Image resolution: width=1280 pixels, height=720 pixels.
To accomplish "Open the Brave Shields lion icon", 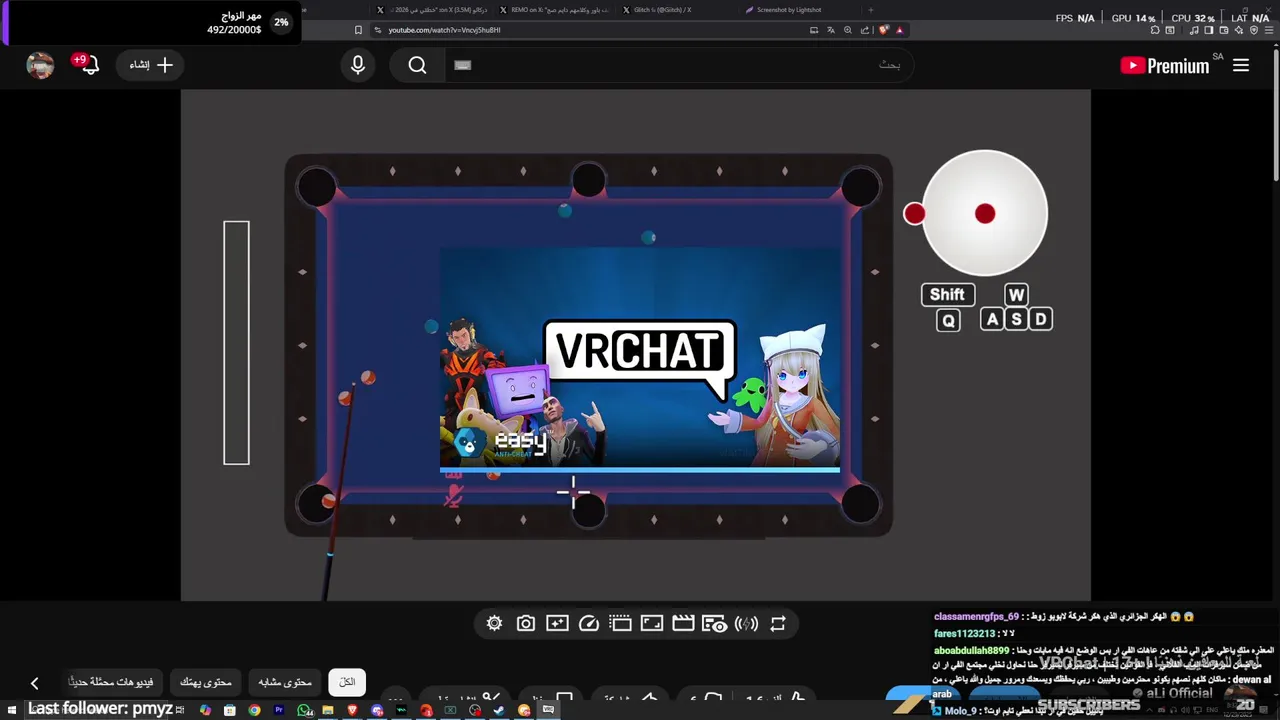I will pos(884,30).
